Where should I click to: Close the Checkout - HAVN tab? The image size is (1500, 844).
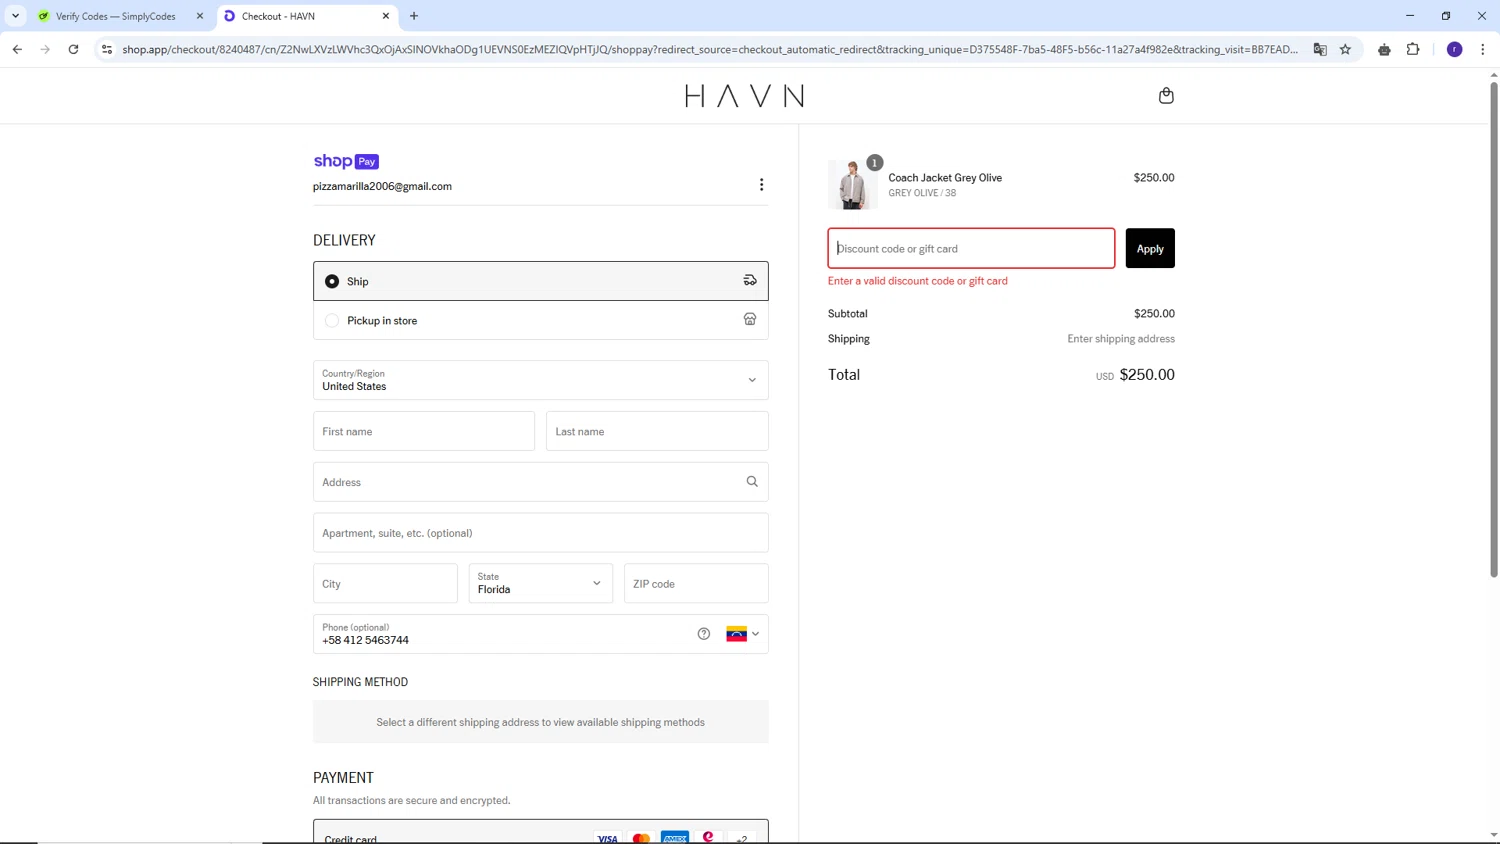[386, 16]
